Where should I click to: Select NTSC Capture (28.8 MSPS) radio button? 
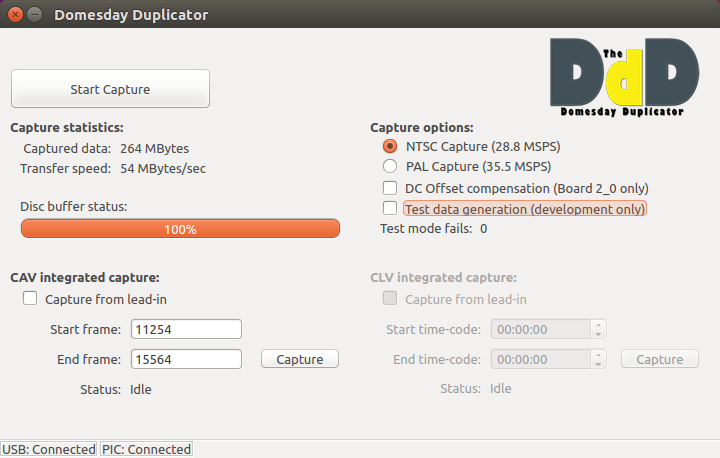coord(390,147)
